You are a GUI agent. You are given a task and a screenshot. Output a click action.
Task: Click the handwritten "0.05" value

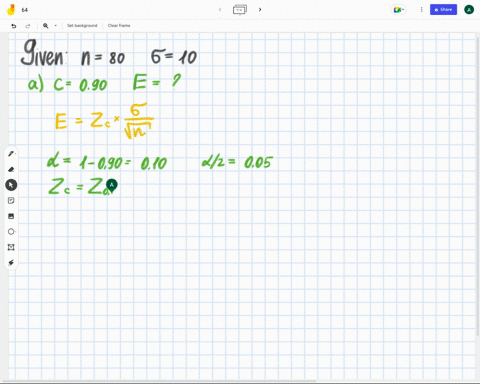tap(258, 162)
